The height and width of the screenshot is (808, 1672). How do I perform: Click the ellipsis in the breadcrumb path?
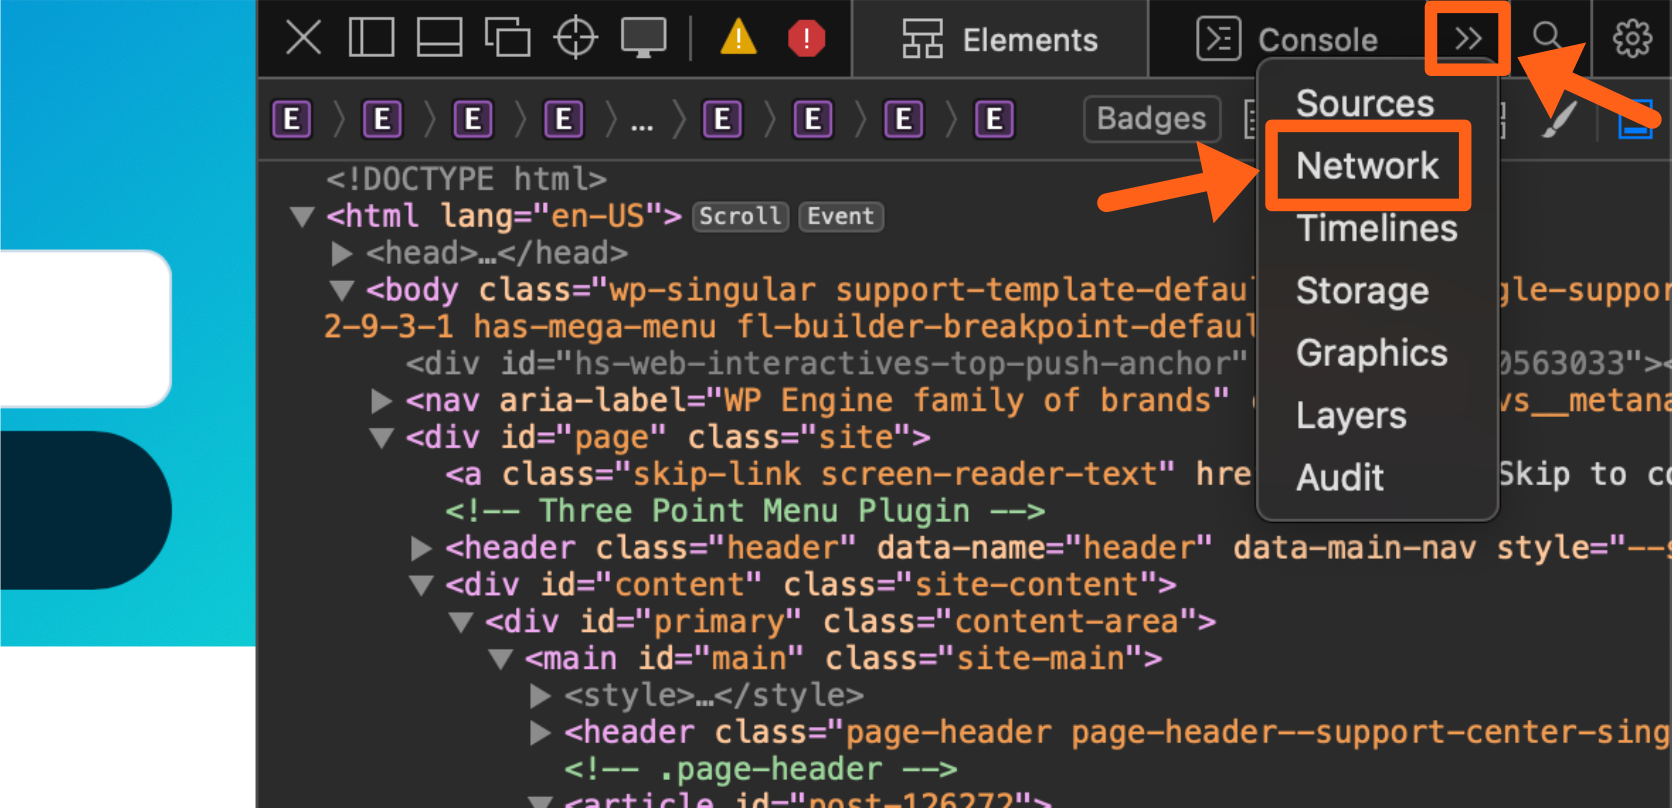642,121
